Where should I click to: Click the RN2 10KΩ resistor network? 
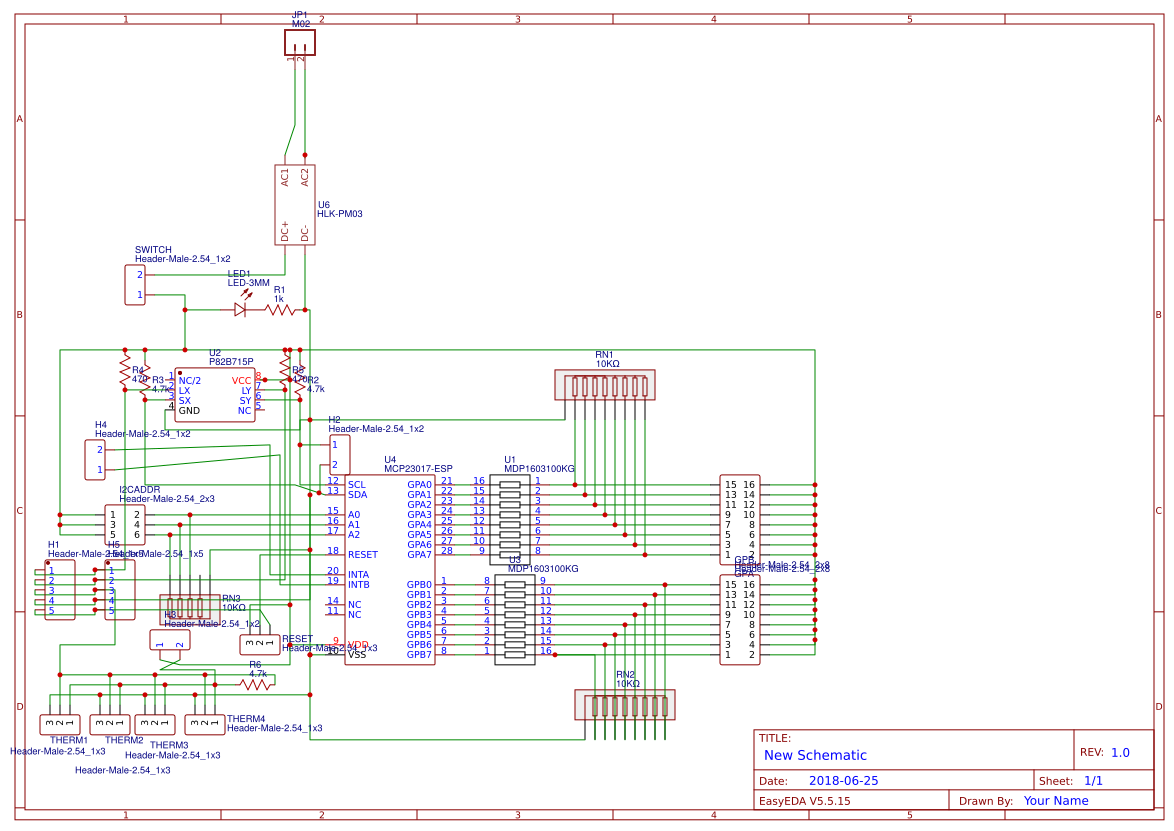[x=625, y=705]
